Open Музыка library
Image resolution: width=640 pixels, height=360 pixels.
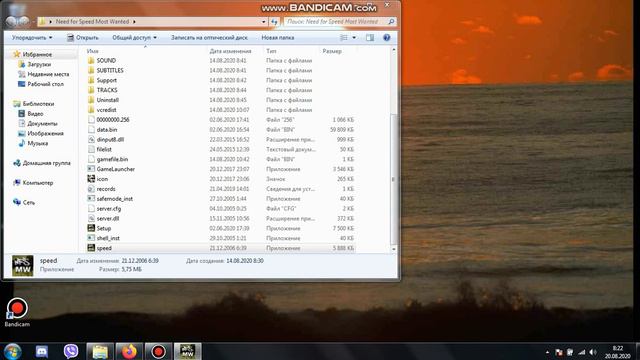(38, 143)
